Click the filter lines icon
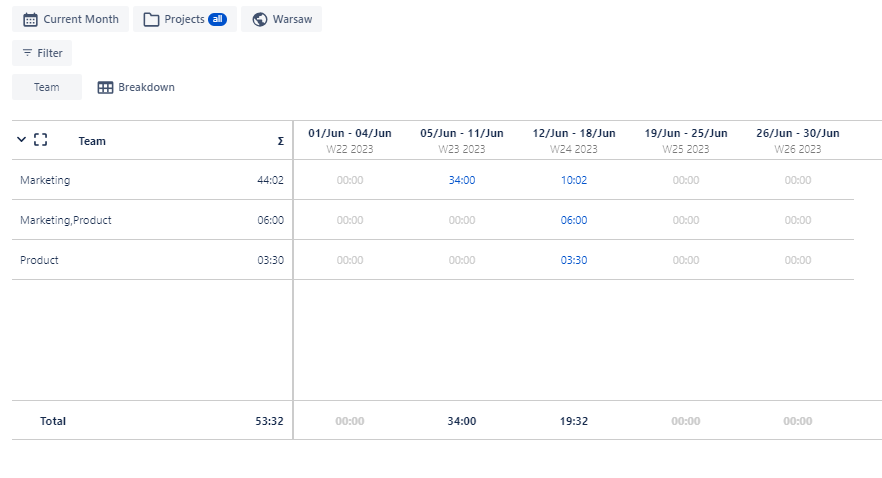Viewport: 882px width, 478px height. point(27,53)
